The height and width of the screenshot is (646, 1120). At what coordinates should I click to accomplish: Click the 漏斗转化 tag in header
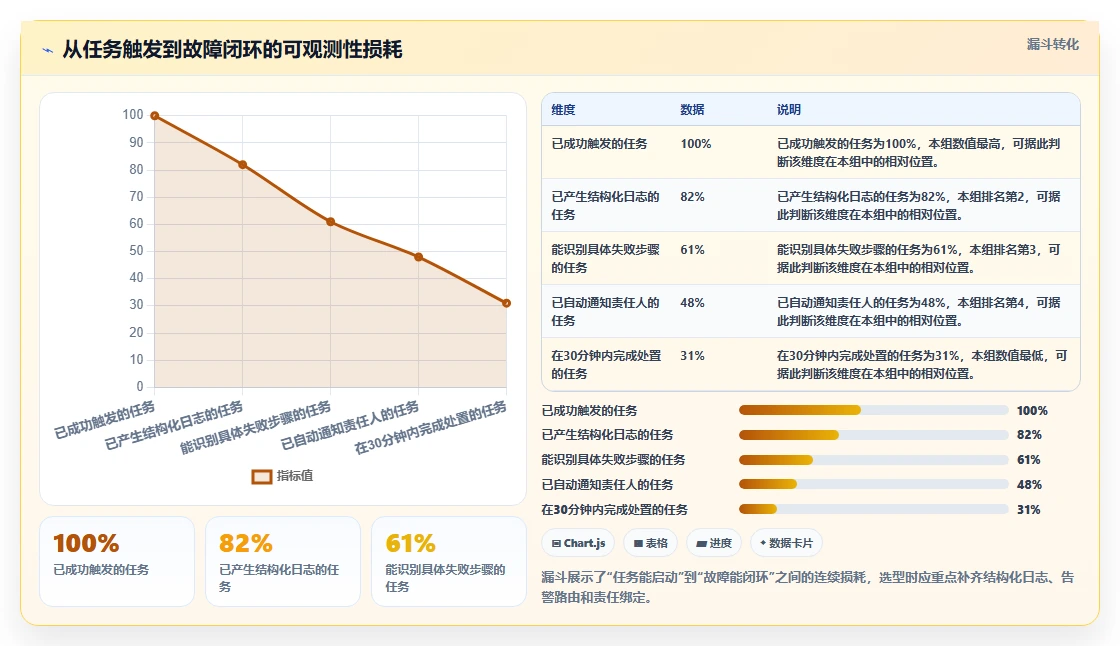[x=1052, y=44]
